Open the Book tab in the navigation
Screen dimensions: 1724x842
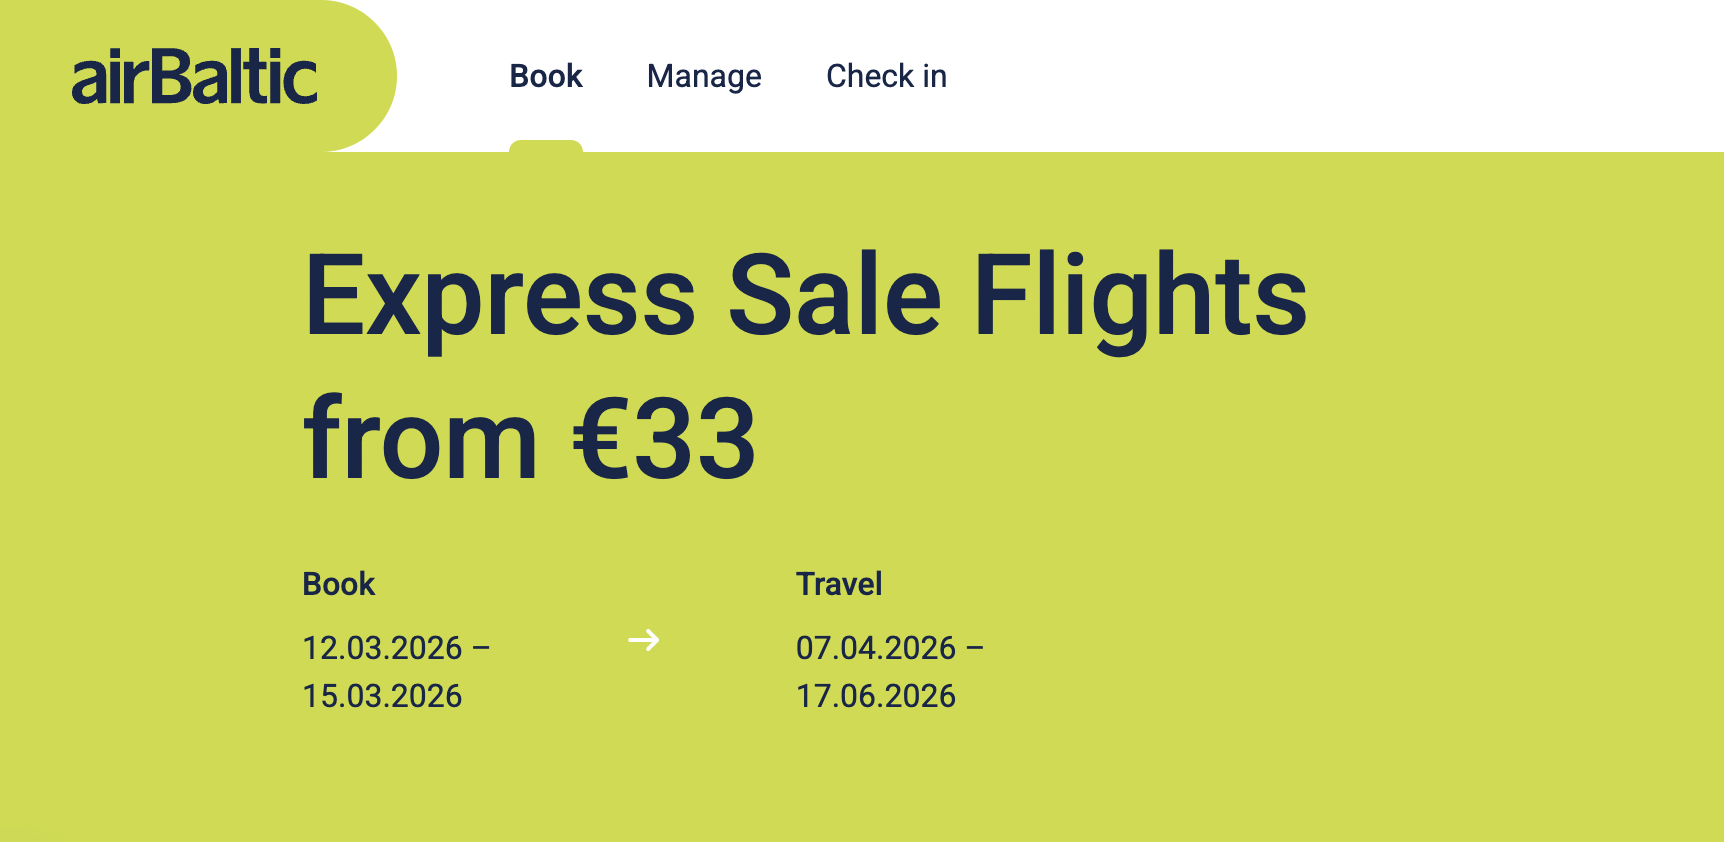[546, 75]
